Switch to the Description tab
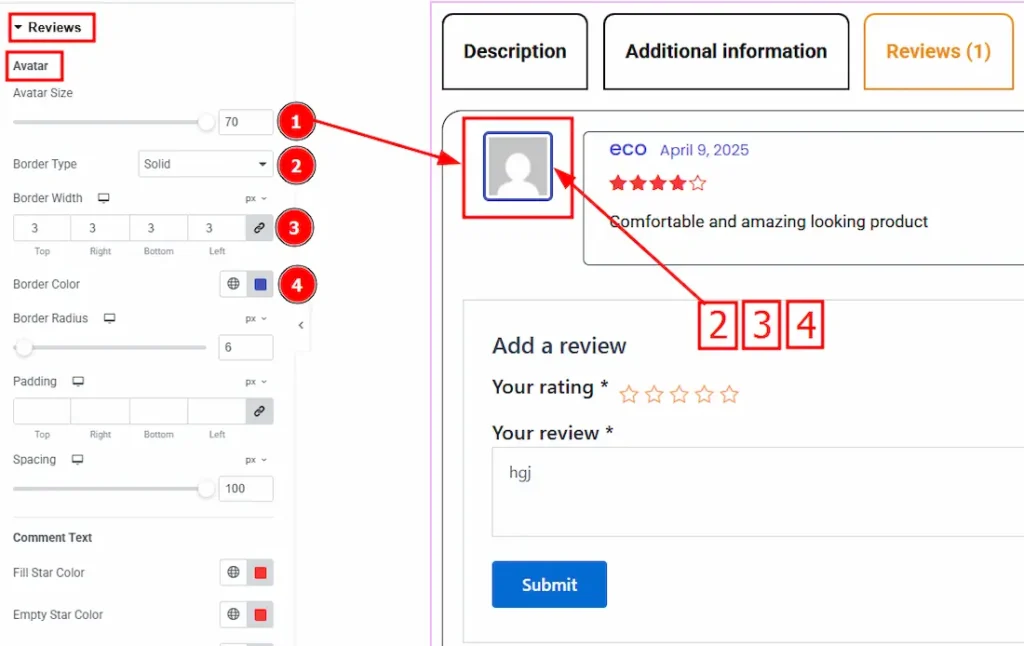The height and width of the screenshot is (646, 1024). point(514,51)
